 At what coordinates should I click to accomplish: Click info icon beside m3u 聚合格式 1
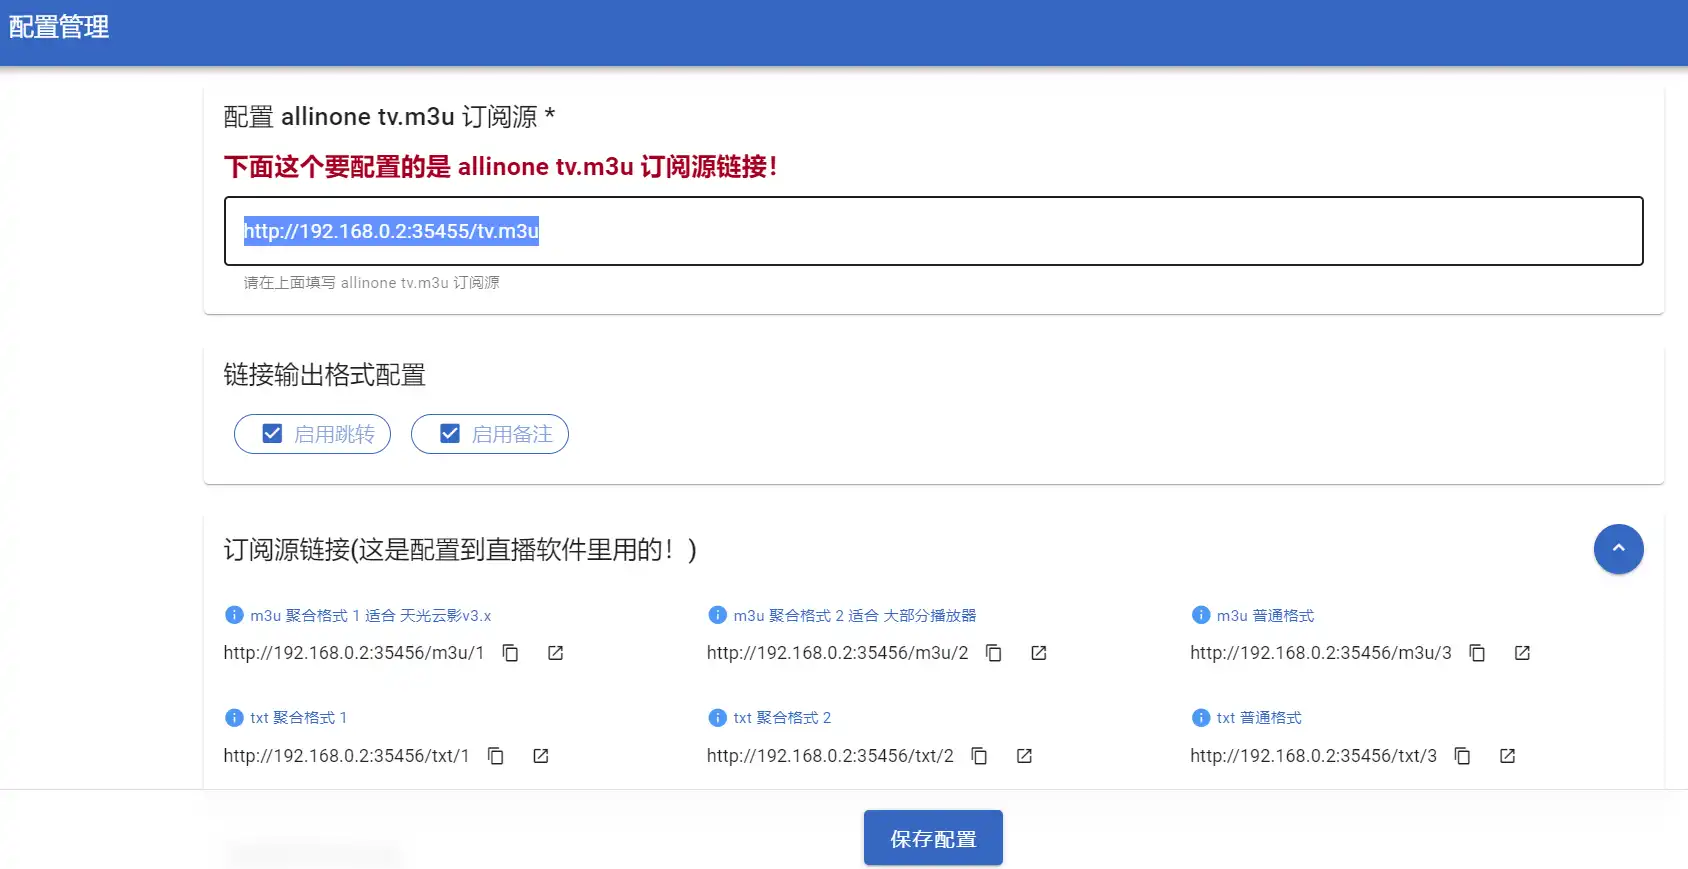[x=234, y=615]
